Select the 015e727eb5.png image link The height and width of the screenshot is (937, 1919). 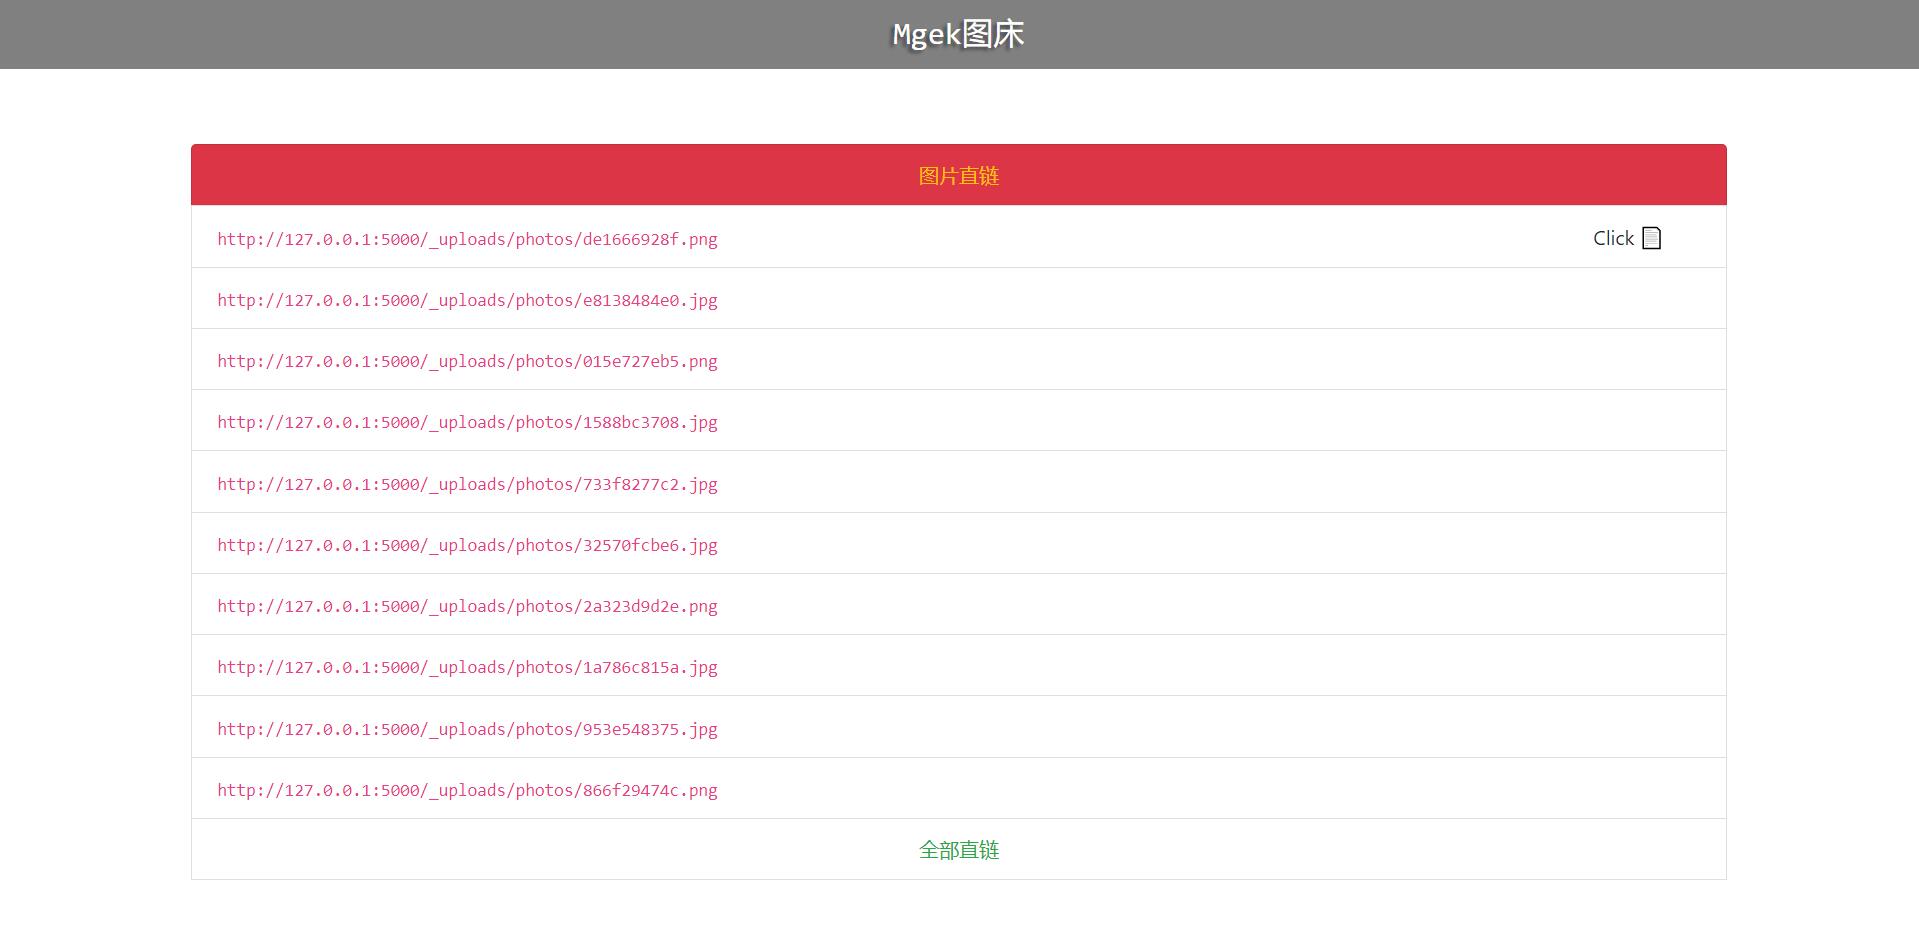[467, 361]
